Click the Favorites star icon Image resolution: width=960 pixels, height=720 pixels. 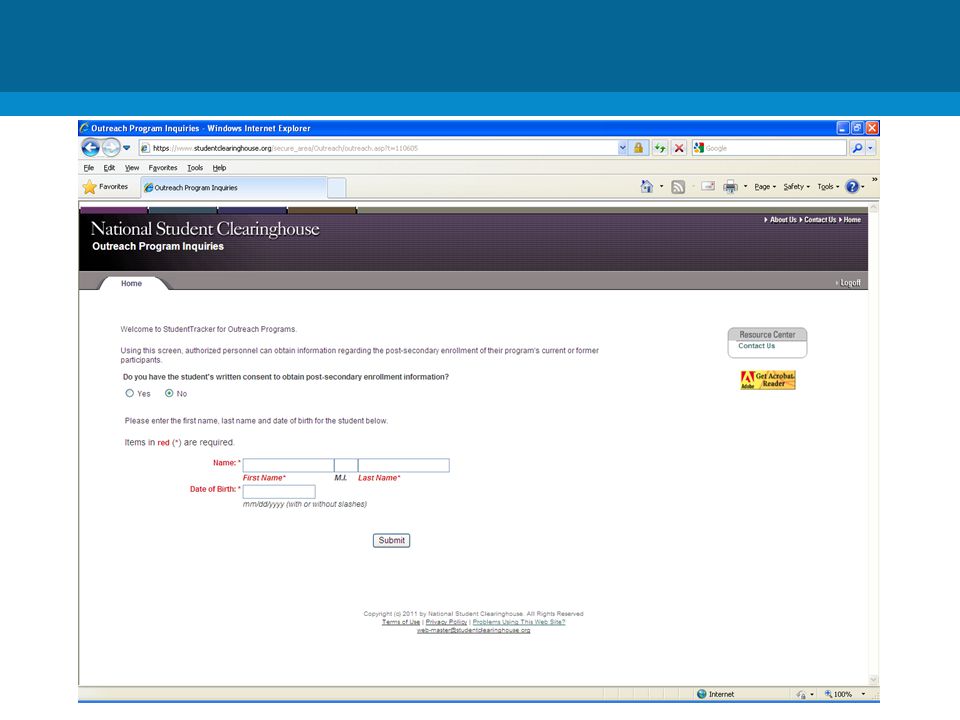click(x=90, y=187)
